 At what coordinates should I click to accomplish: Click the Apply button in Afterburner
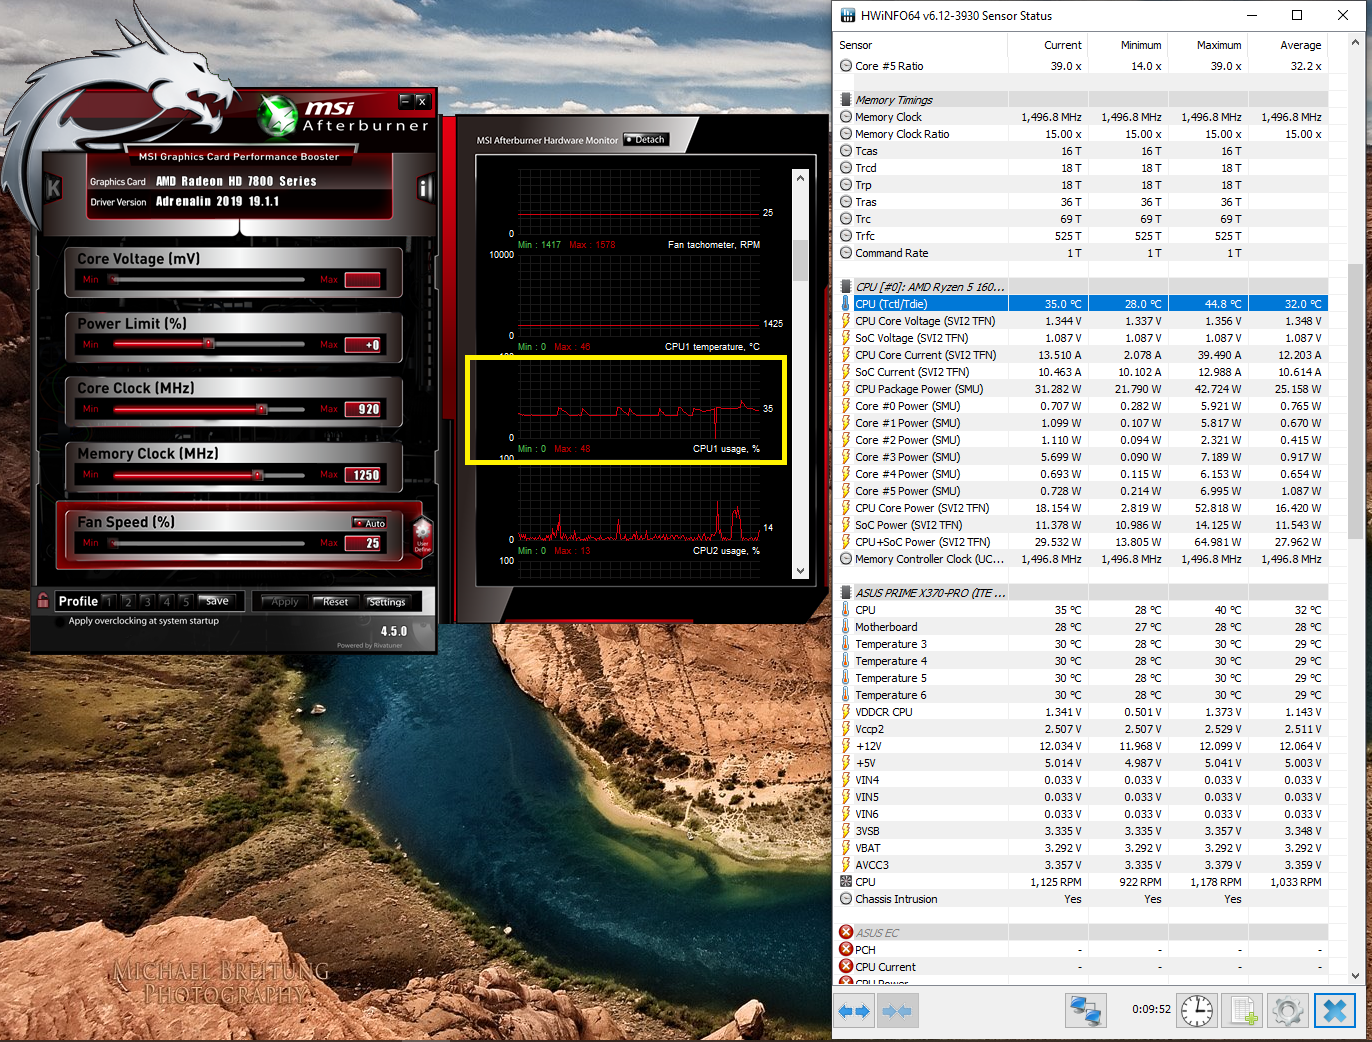[x=285, y=602]
